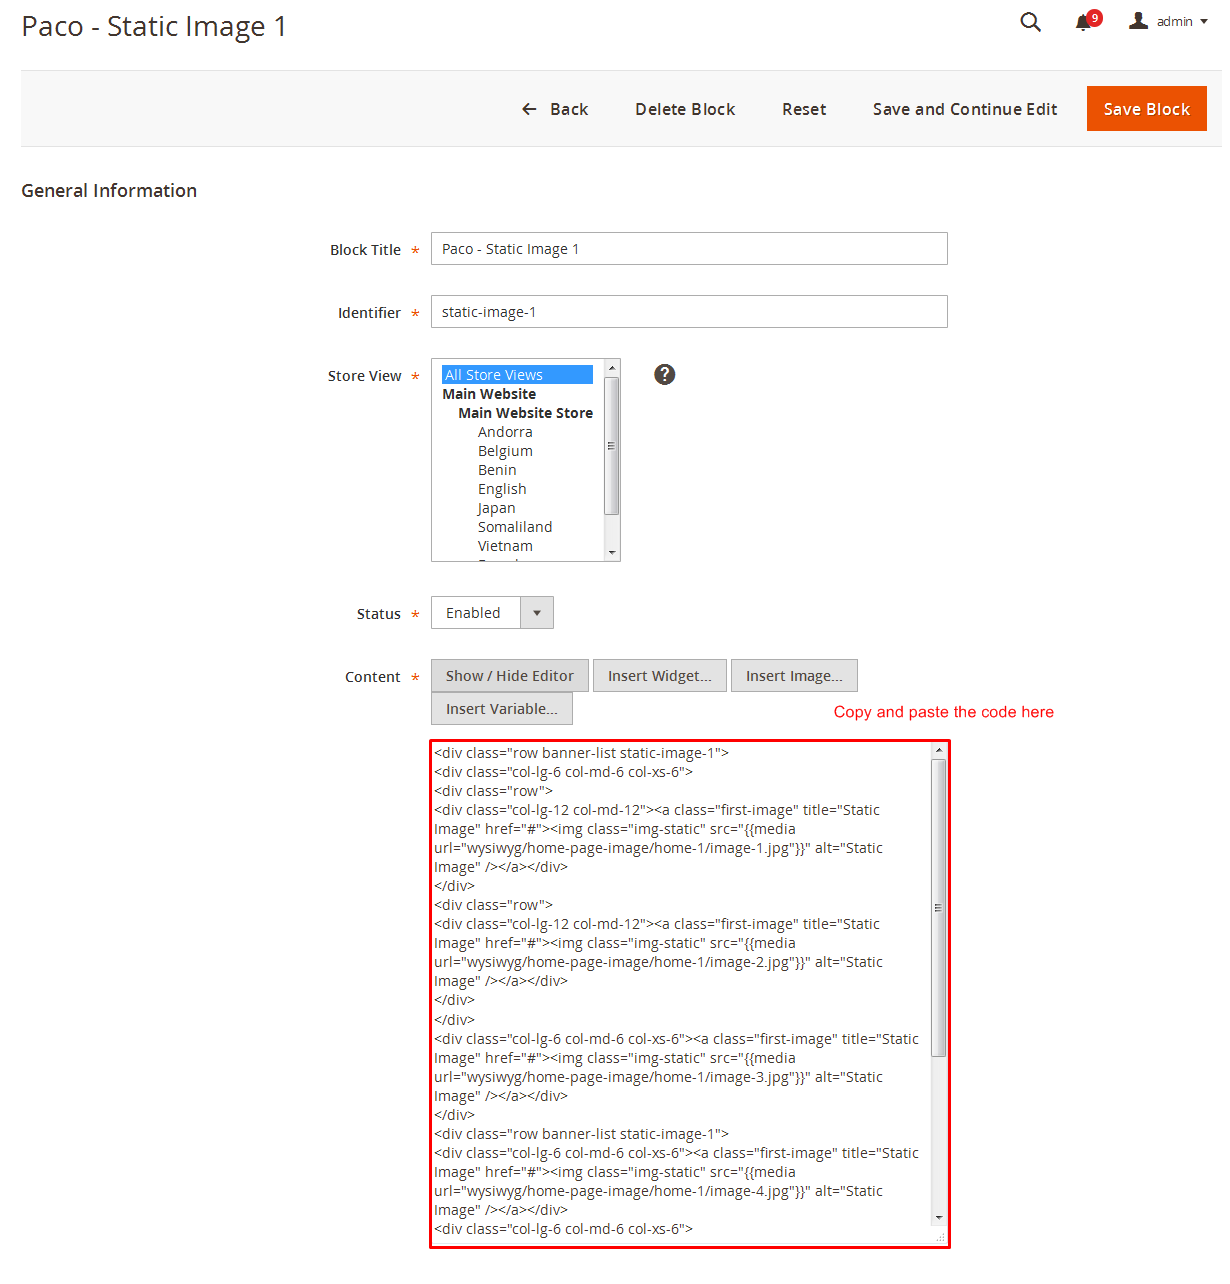Select Benin store view

coord(497,470)
